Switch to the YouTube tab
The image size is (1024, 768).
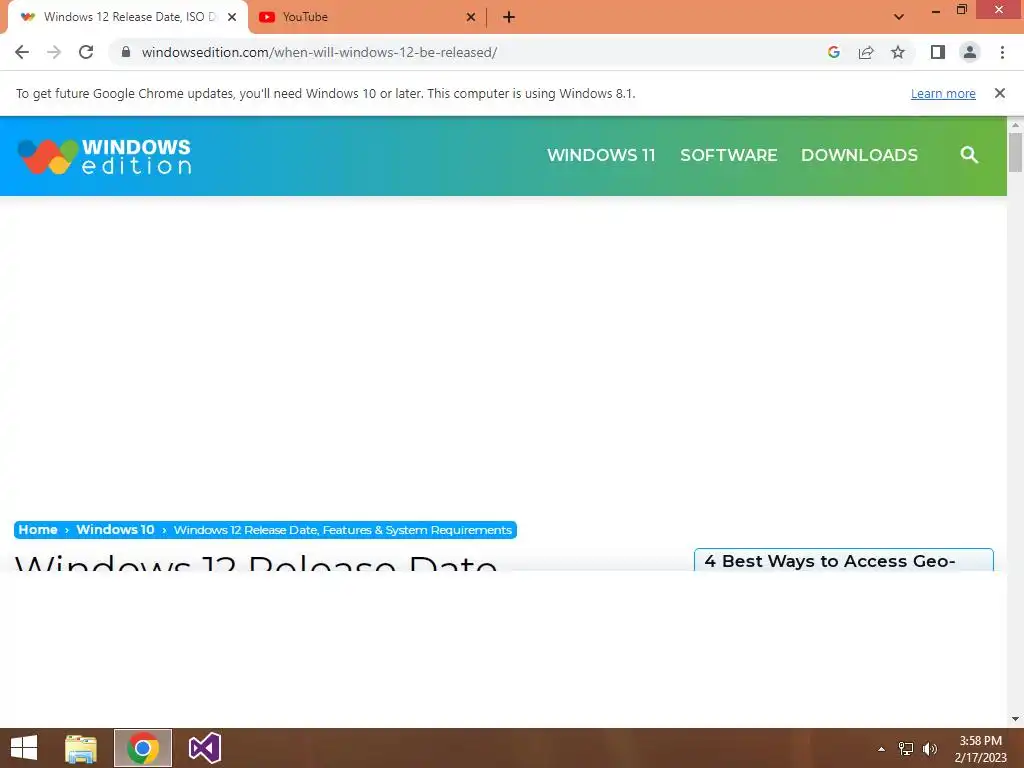tap(367, 17)
